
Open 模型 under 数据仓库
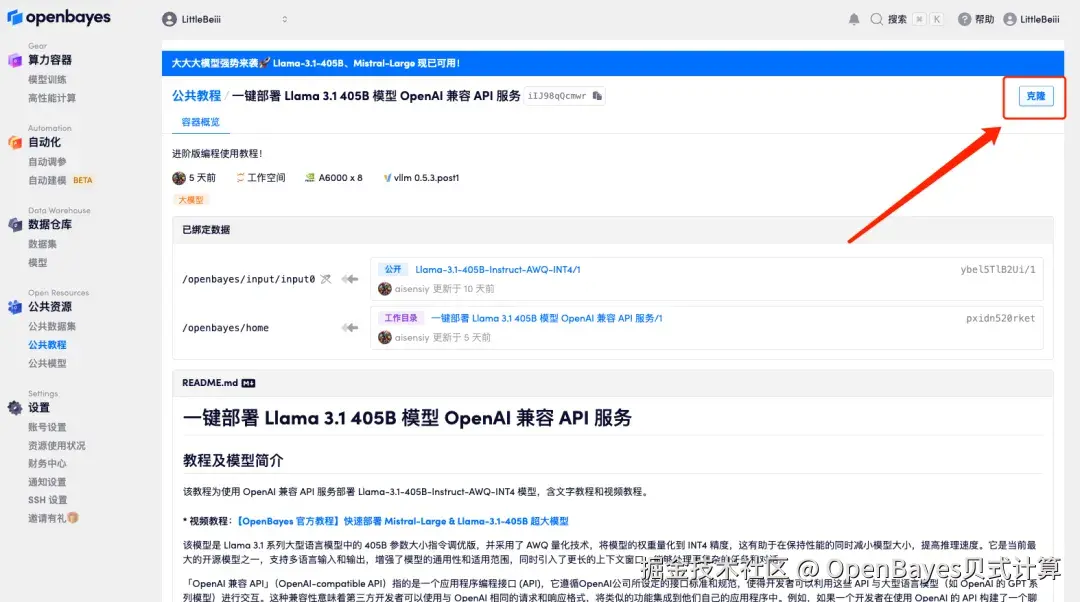click(x=38, y=262)
